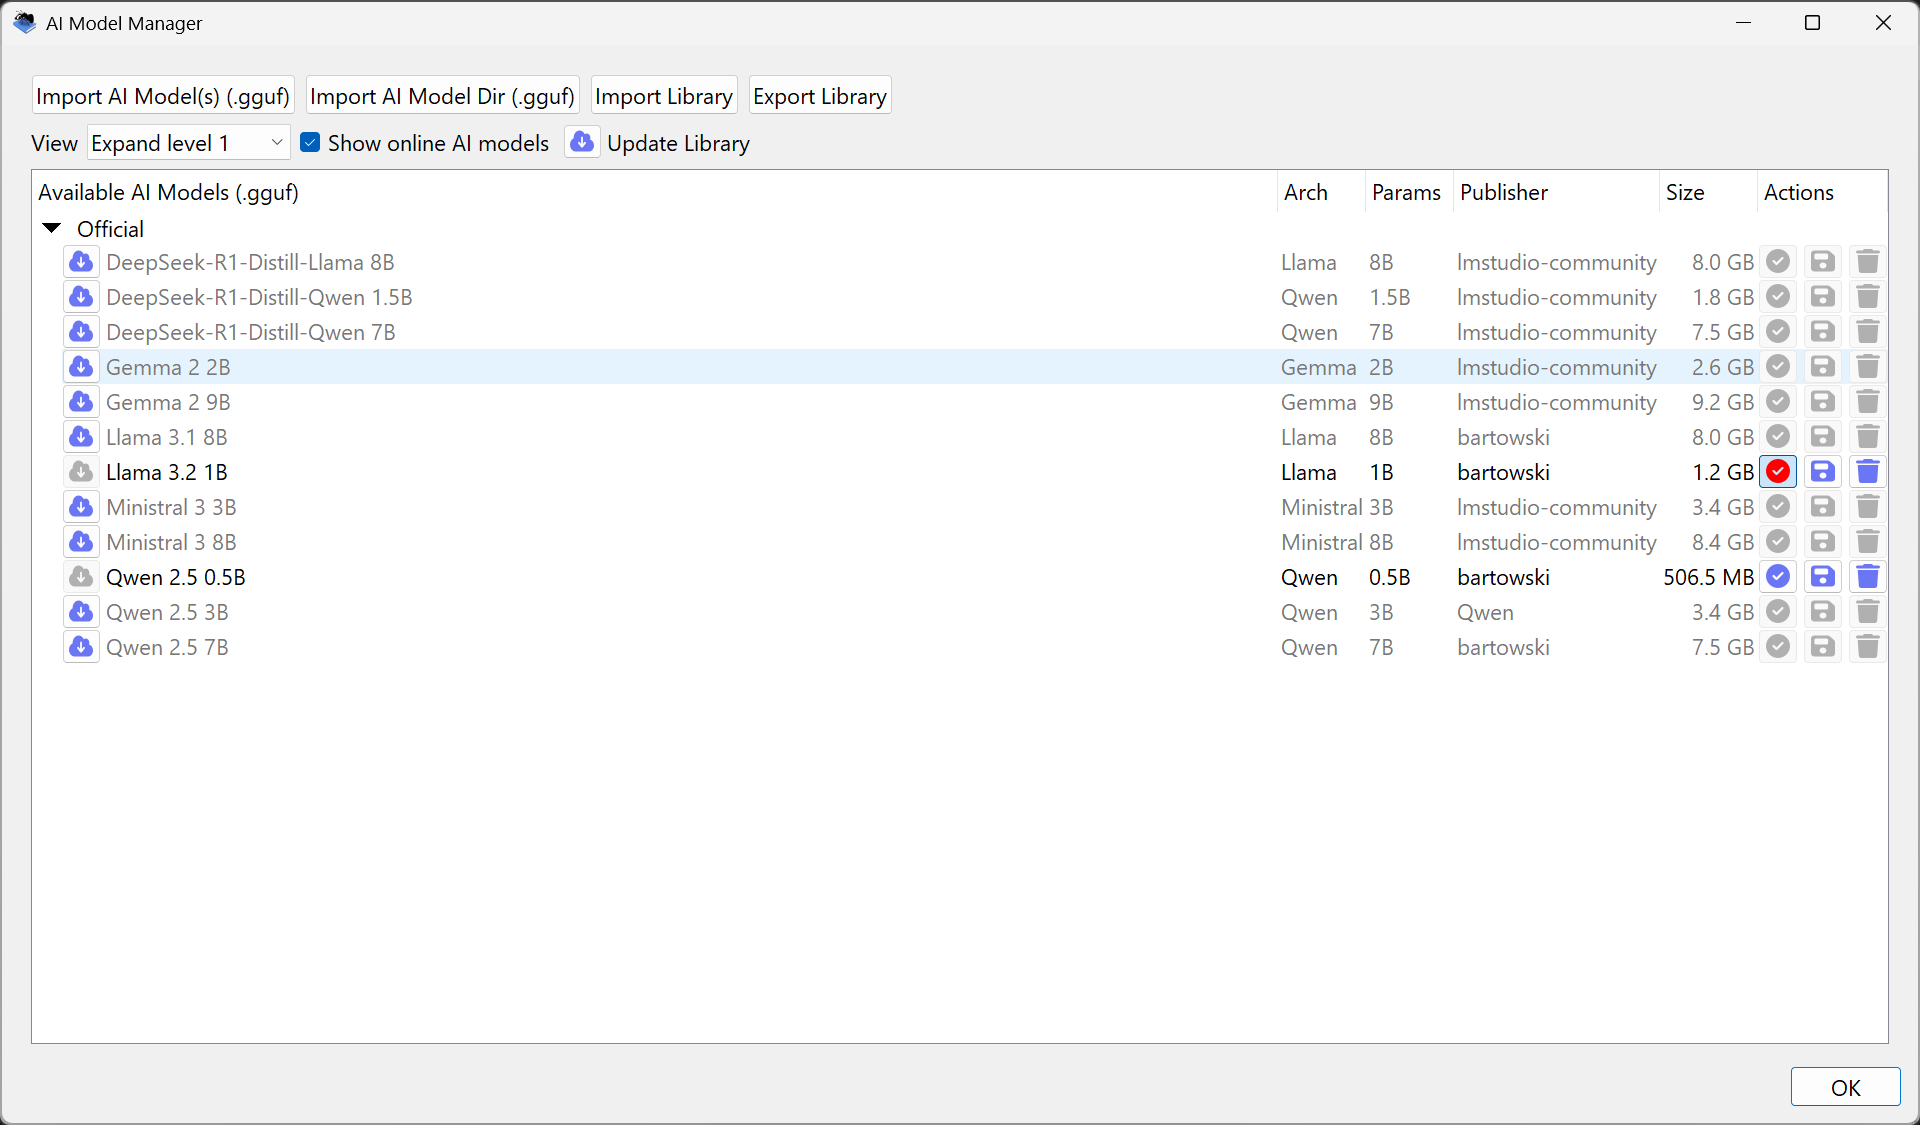The image size is (1920, 1125).
Task: Delete the Llama 3.2 1B model
Action: click(x=1867, y=472)
